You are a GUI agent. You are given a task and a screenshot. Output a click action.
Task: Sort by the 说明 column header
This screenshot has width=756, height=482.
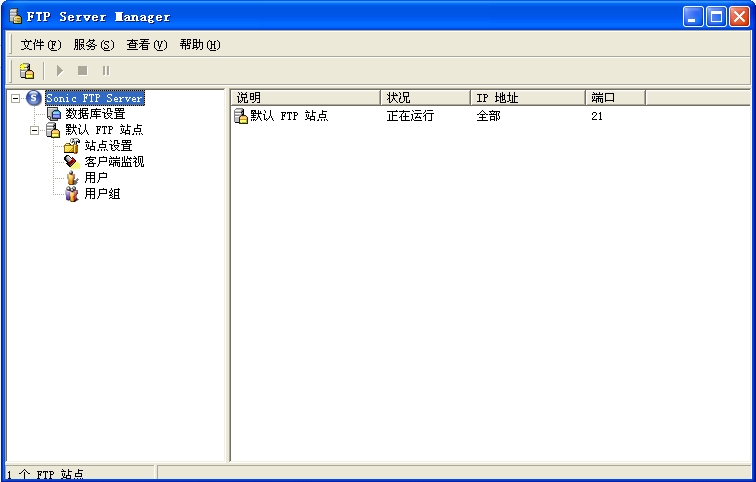(305, 97)
